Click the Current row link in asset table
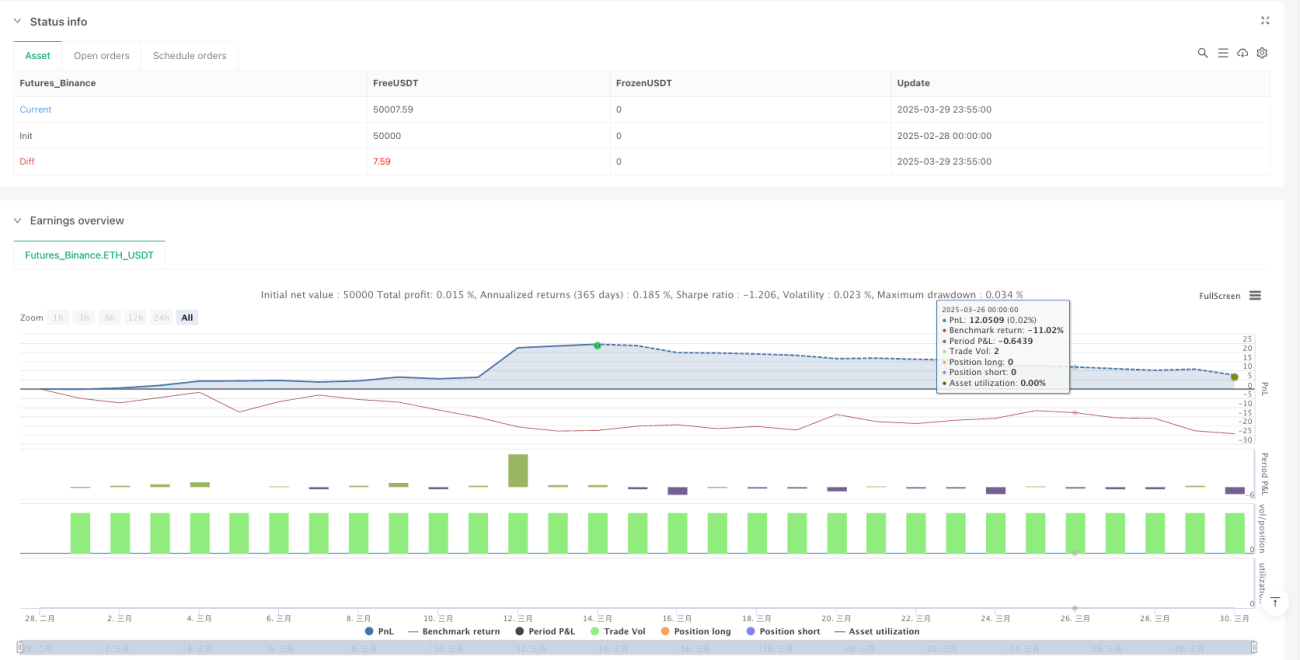The image size is (1300, 660). (36, 110)
